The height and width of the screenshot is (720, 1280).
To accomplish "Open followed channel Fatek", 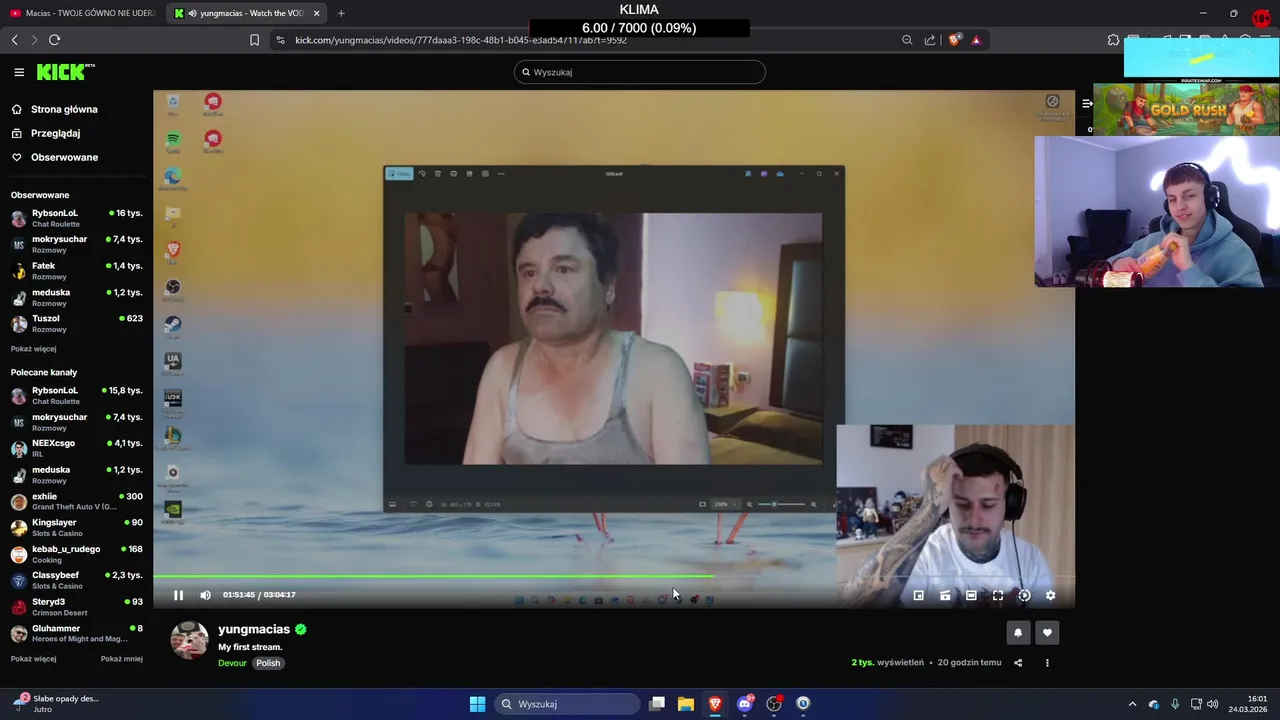I will pyautogui.click(x=76, y=271).
